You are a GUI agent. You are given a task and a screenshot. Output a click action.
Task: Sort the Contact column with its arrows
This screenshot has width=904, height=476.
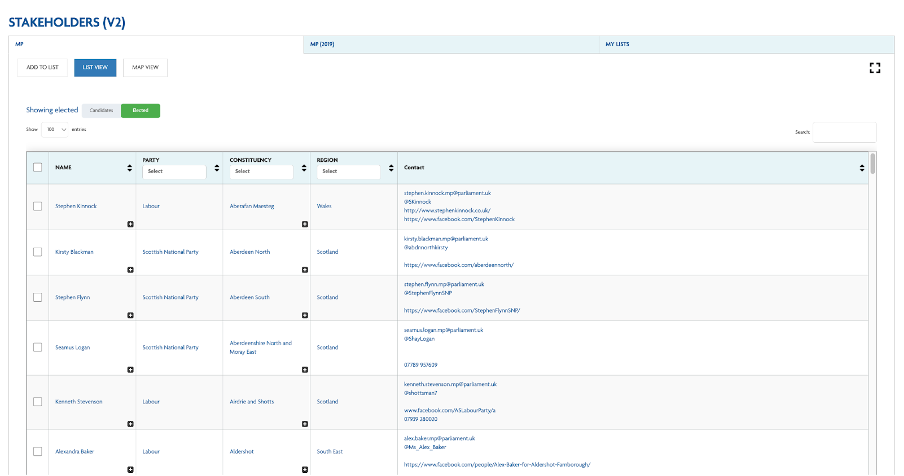[863, 168]
